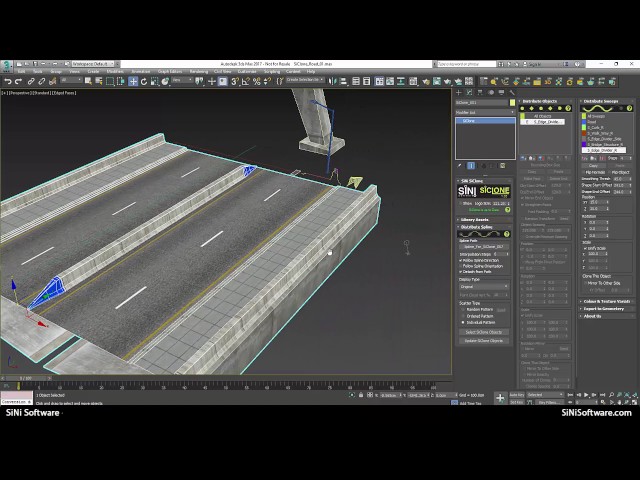Image resolution: width=640 pixels, height=480 pixels.
Task: Open Create Selection Set dropdown
Action: click(x=305, y=80)
